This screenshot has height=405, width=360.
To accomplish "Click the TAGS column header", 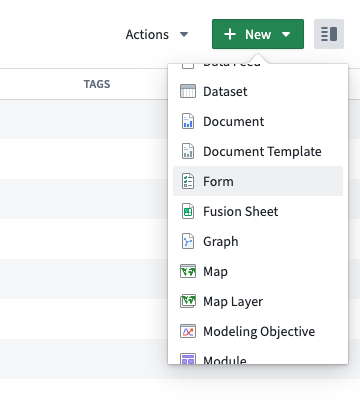I will point(97,84).
